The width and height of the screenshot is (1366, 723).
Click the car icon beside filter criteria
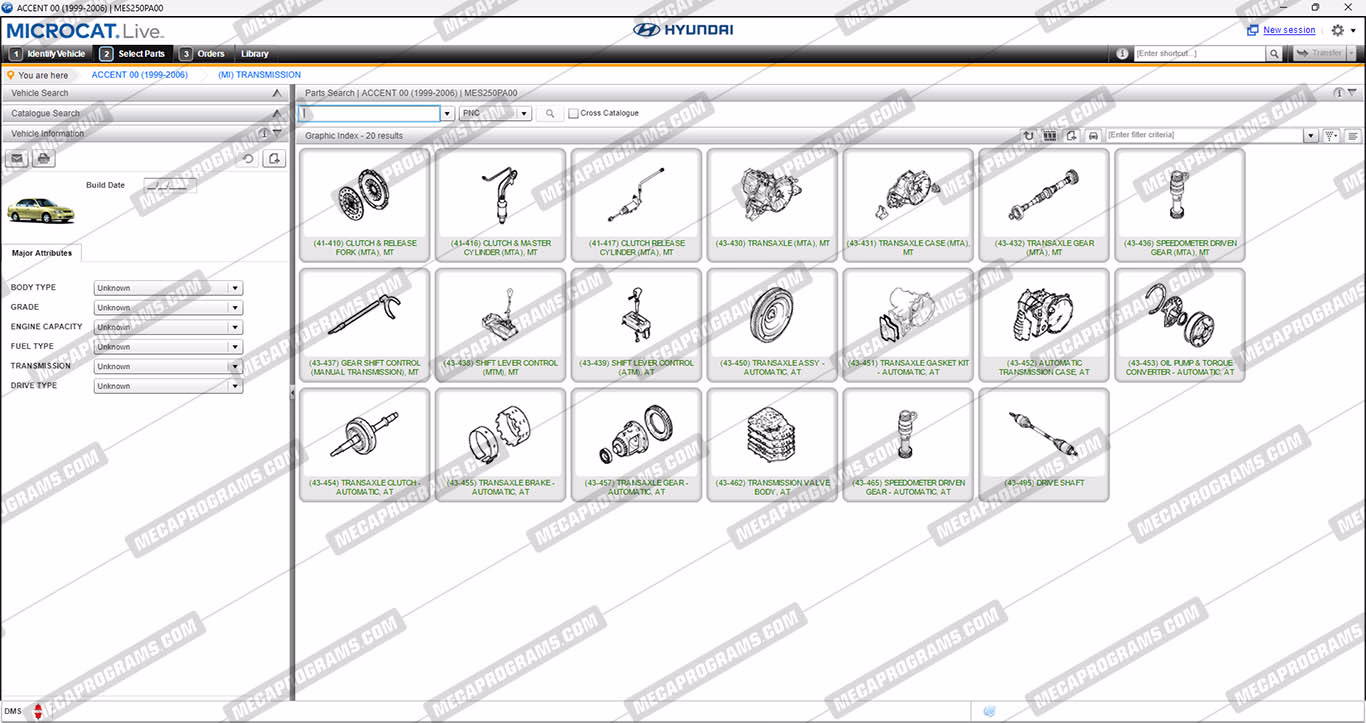(1093, 136)
